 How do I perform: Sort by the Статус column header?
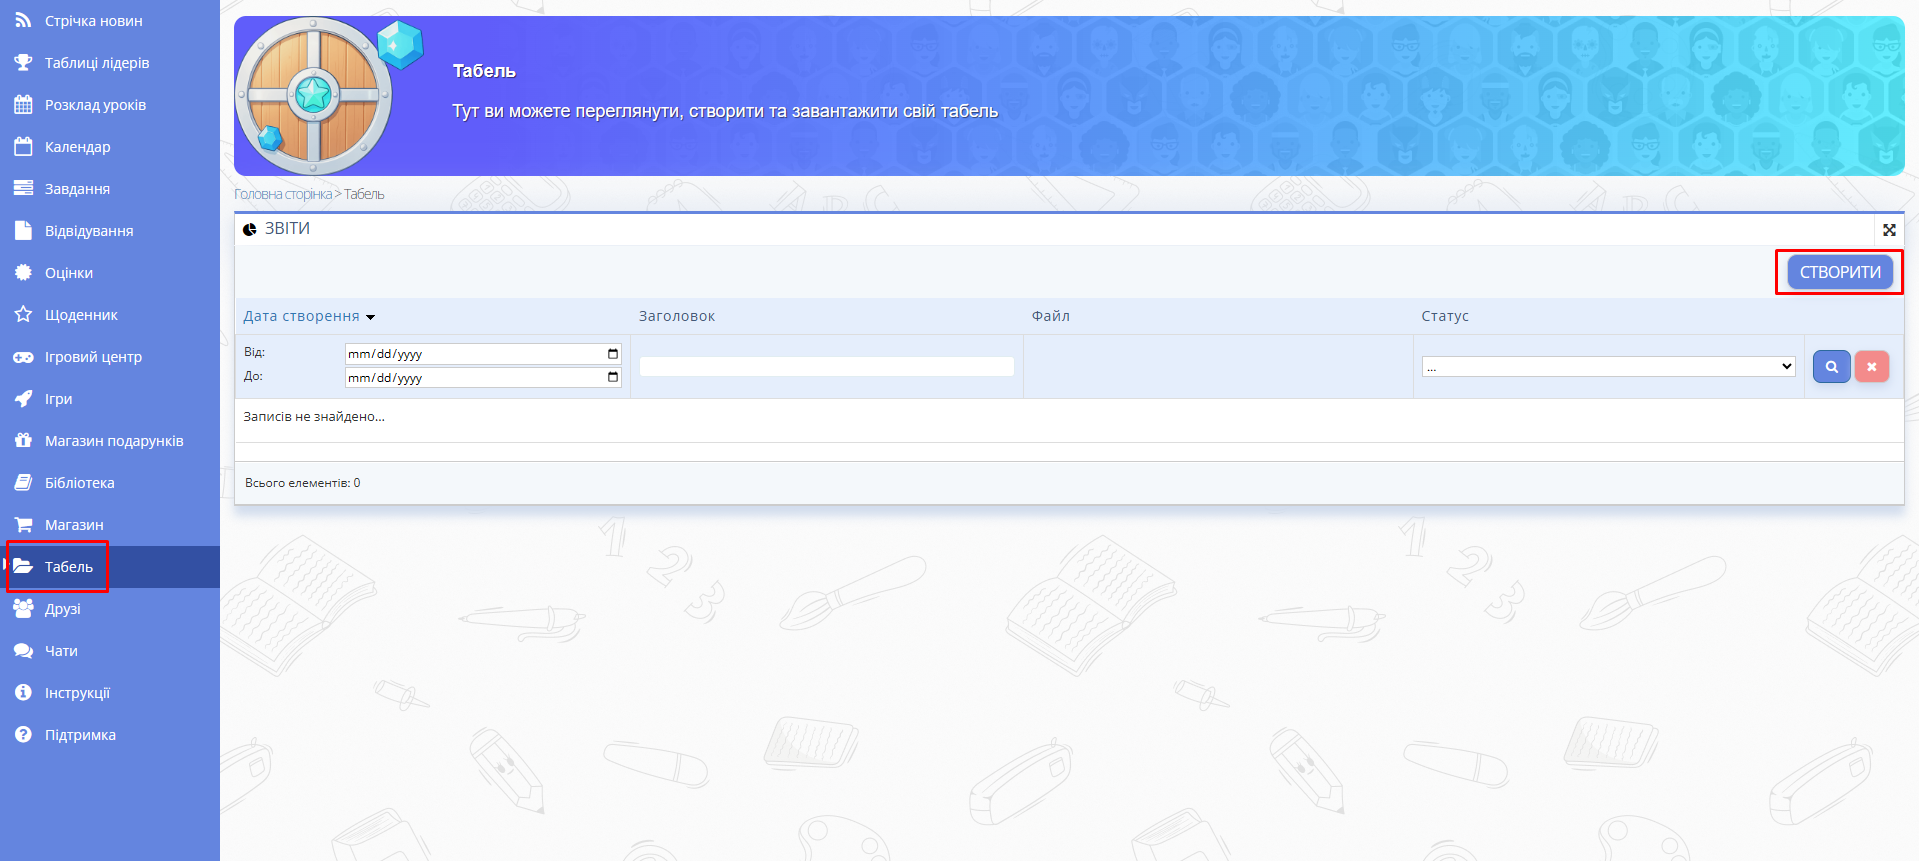point(1444,316)
